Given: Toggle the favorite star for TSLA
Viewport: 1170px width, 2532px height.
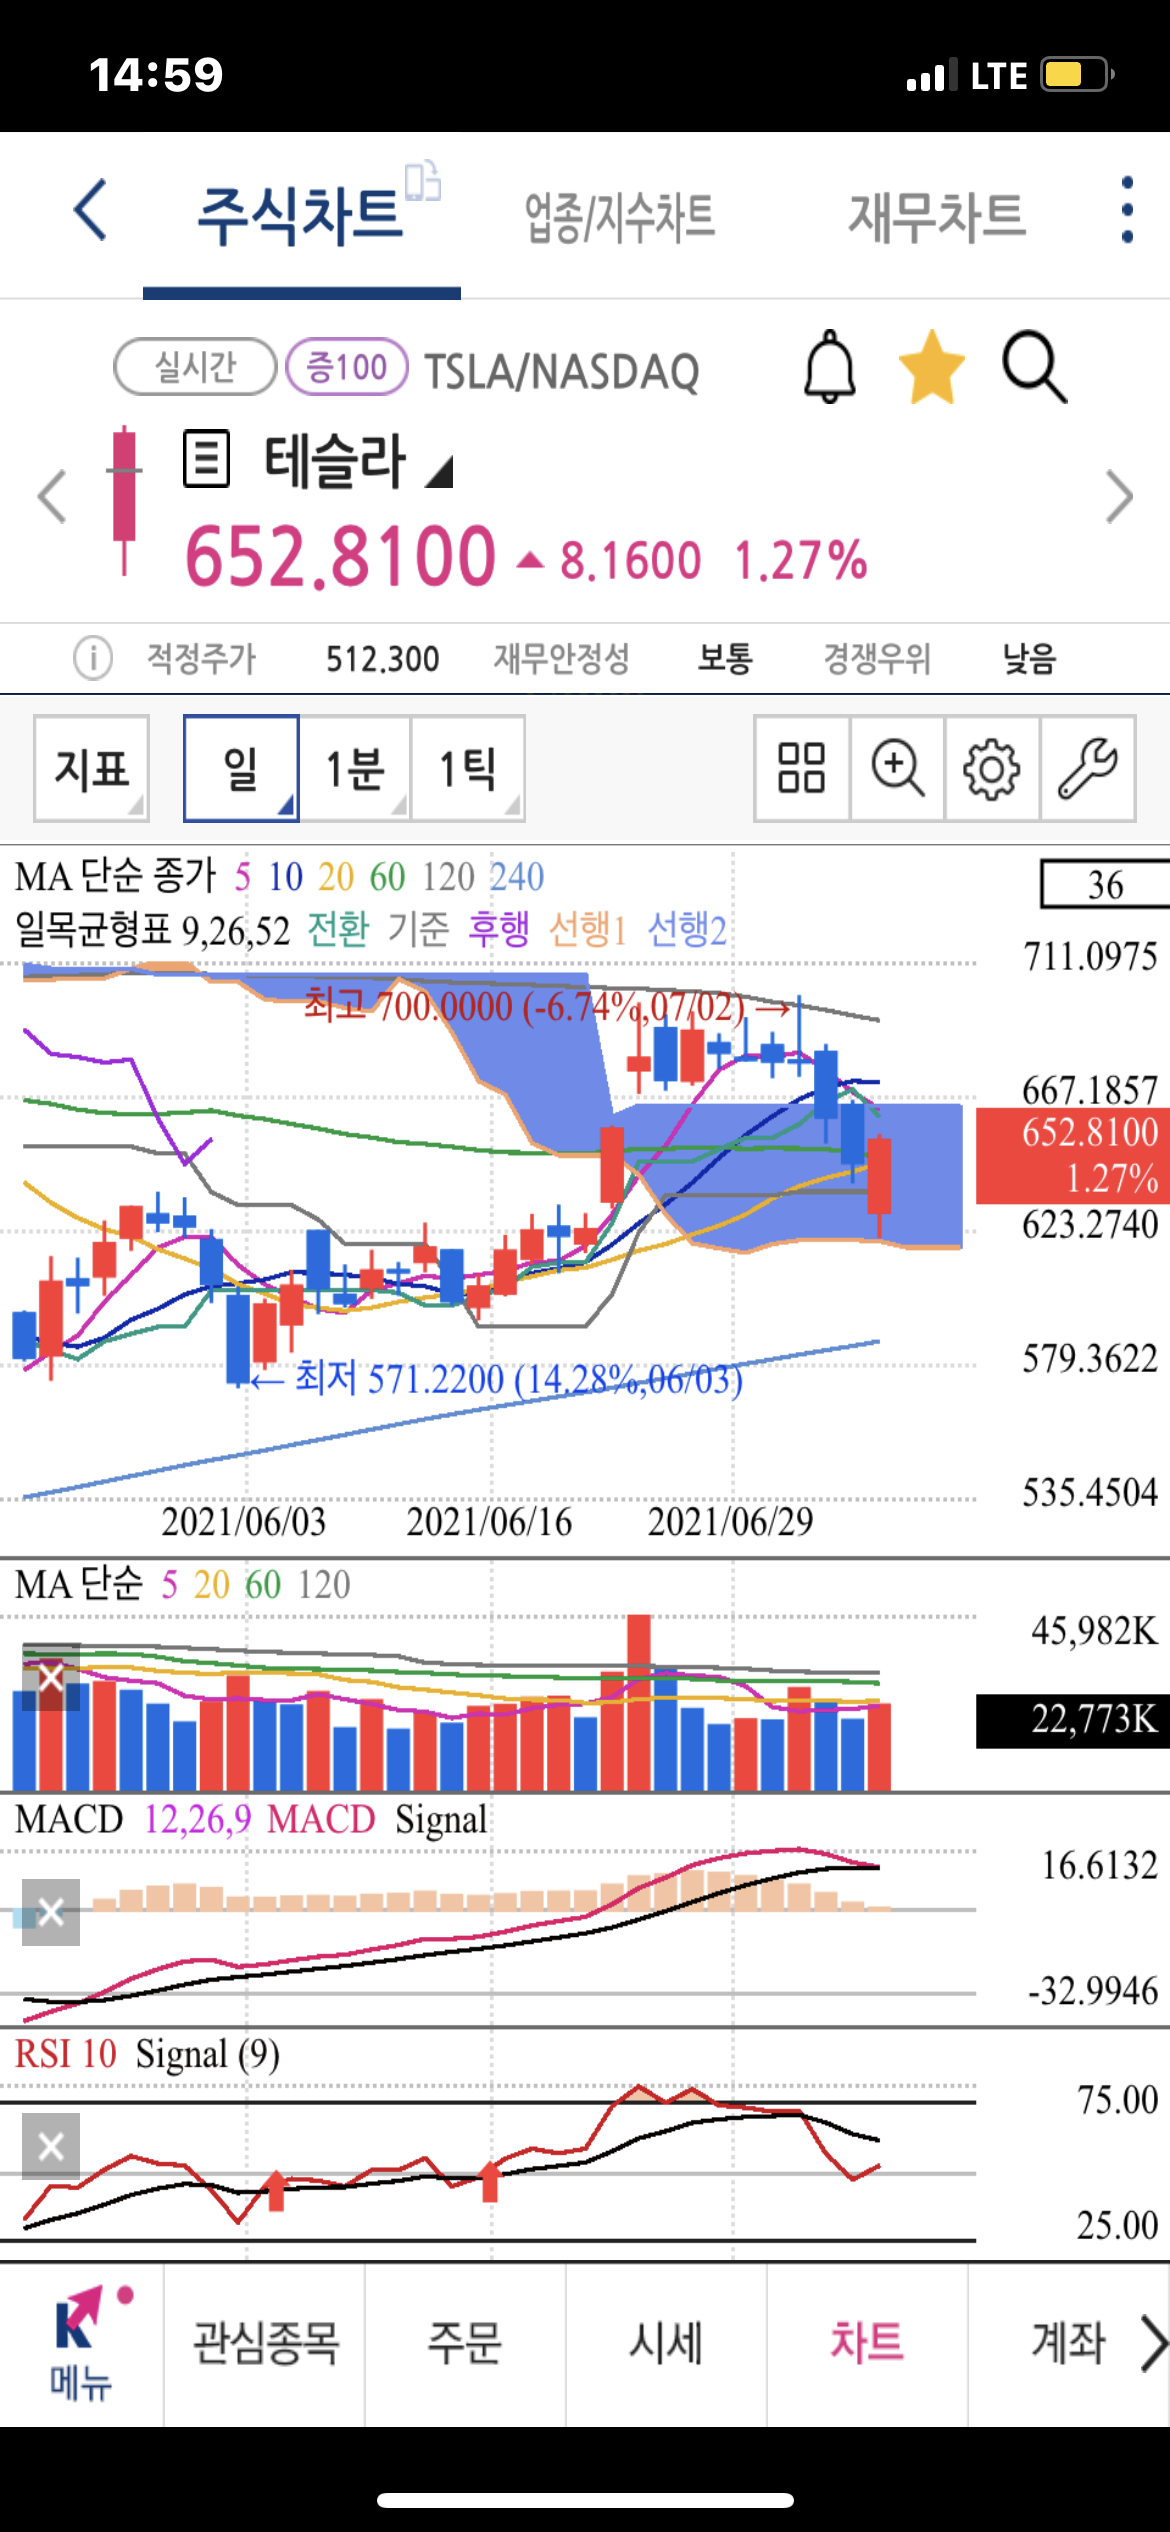Looking at the screenshot, I should [932, 367].
